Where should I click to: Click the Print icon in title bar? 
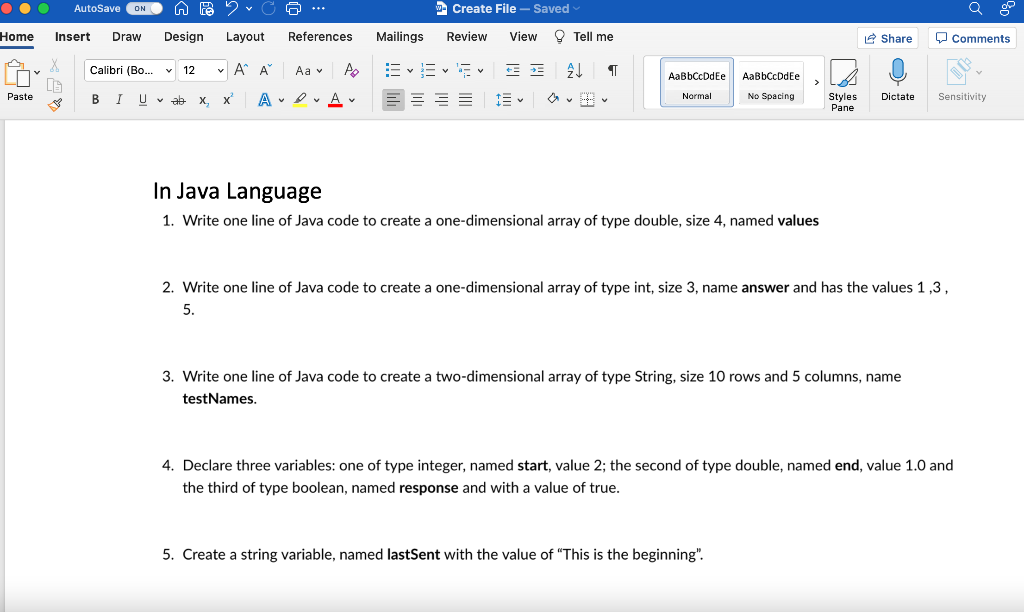click(294, 9)
